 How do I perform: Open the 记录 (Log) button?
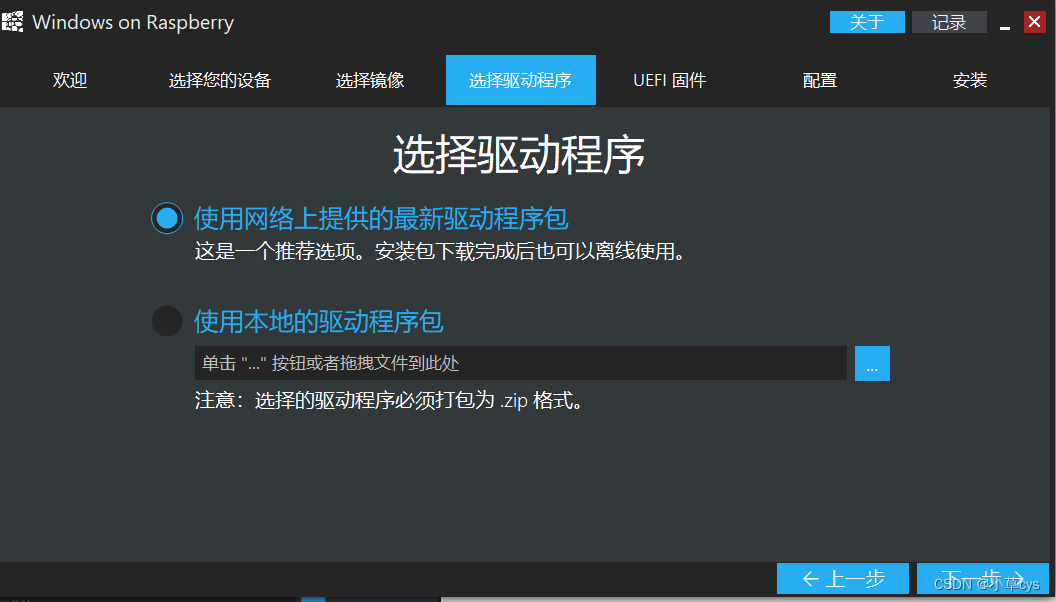tap(949, 22)
